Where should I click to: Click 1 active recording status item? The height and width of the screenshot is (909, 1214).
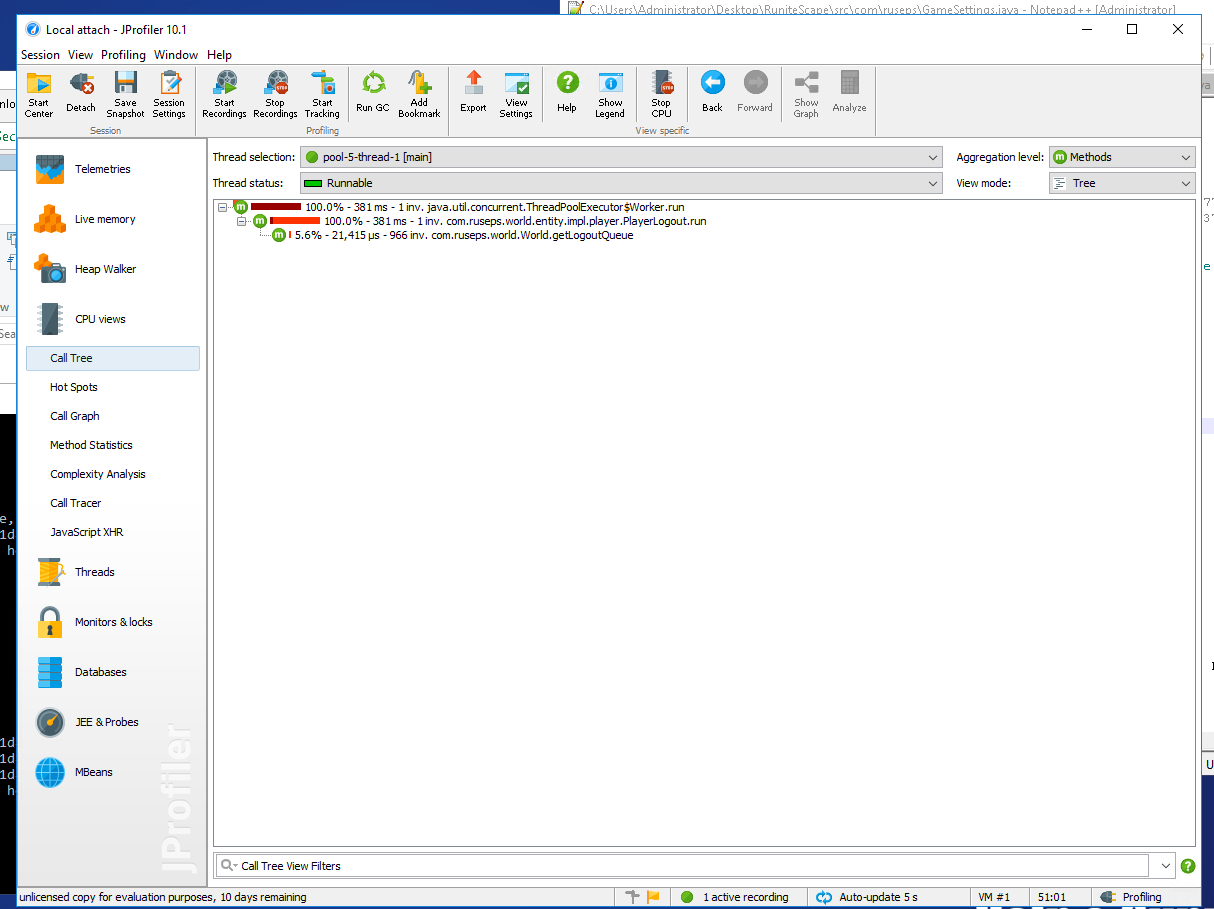point(734,897)
